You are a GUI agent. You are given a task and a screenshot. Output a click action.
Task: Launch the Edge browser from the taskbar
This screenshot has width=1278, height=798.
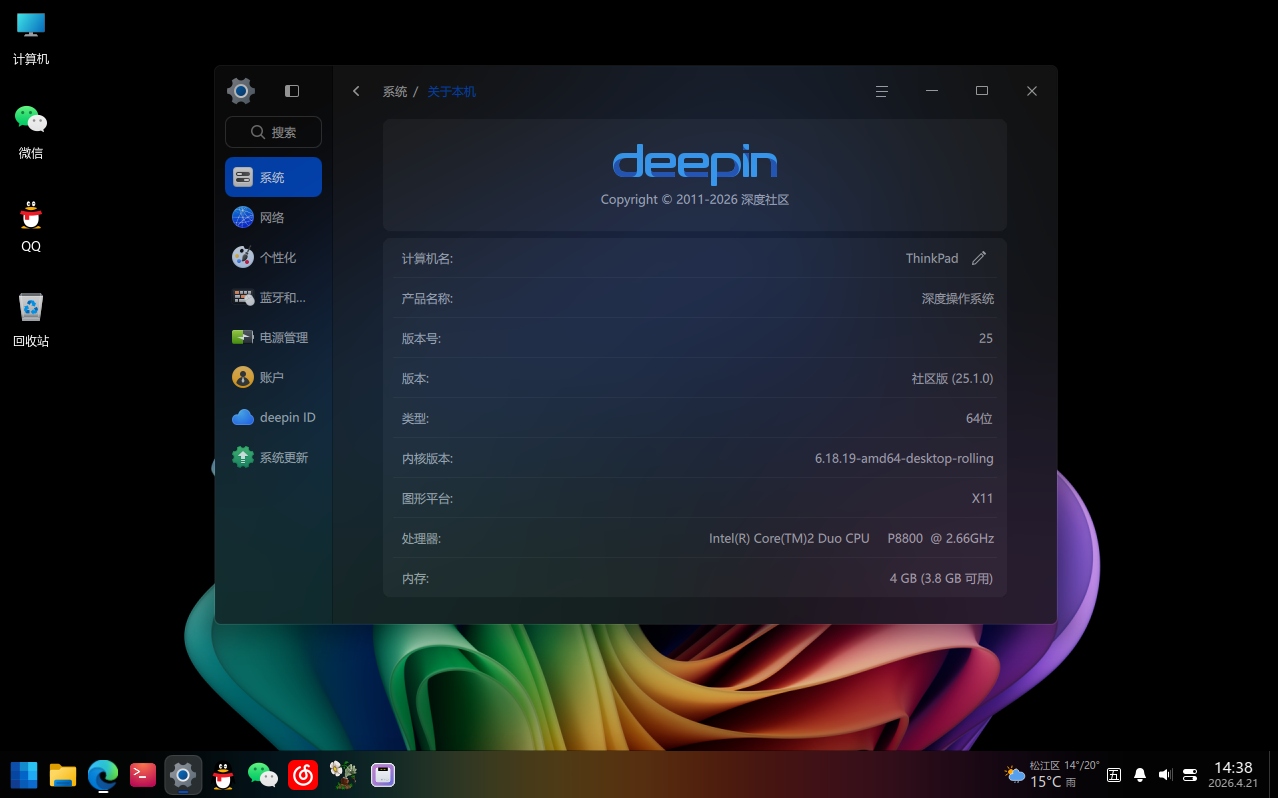(x=103, y=775)
